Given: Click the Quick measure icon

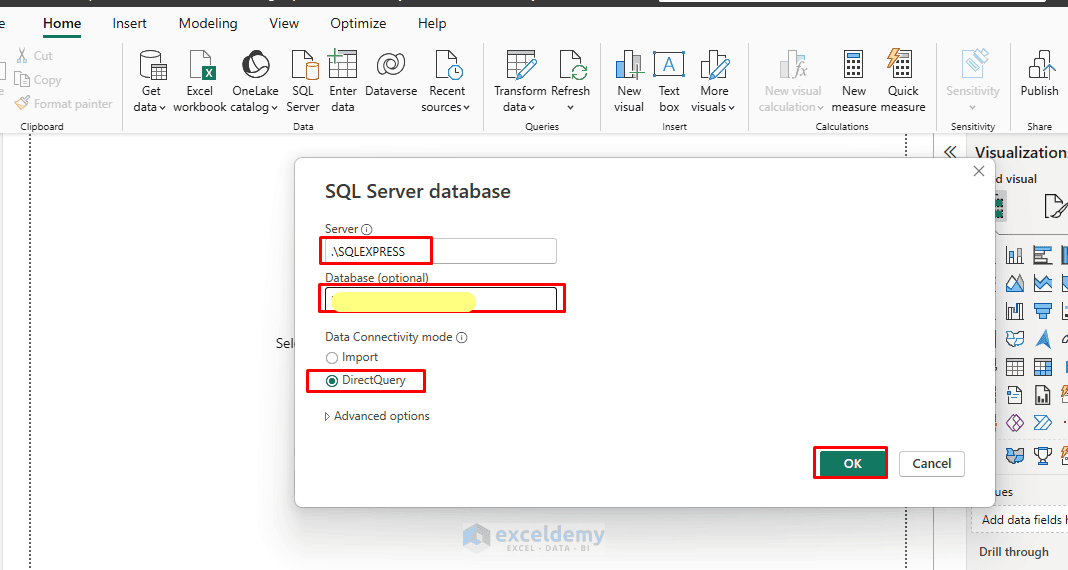Looking at the screenshot, I should coord(900,64).
